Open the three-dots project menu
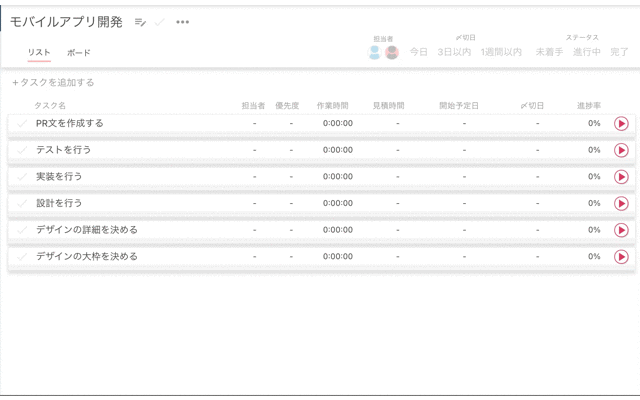 click(x=182, y=22)
